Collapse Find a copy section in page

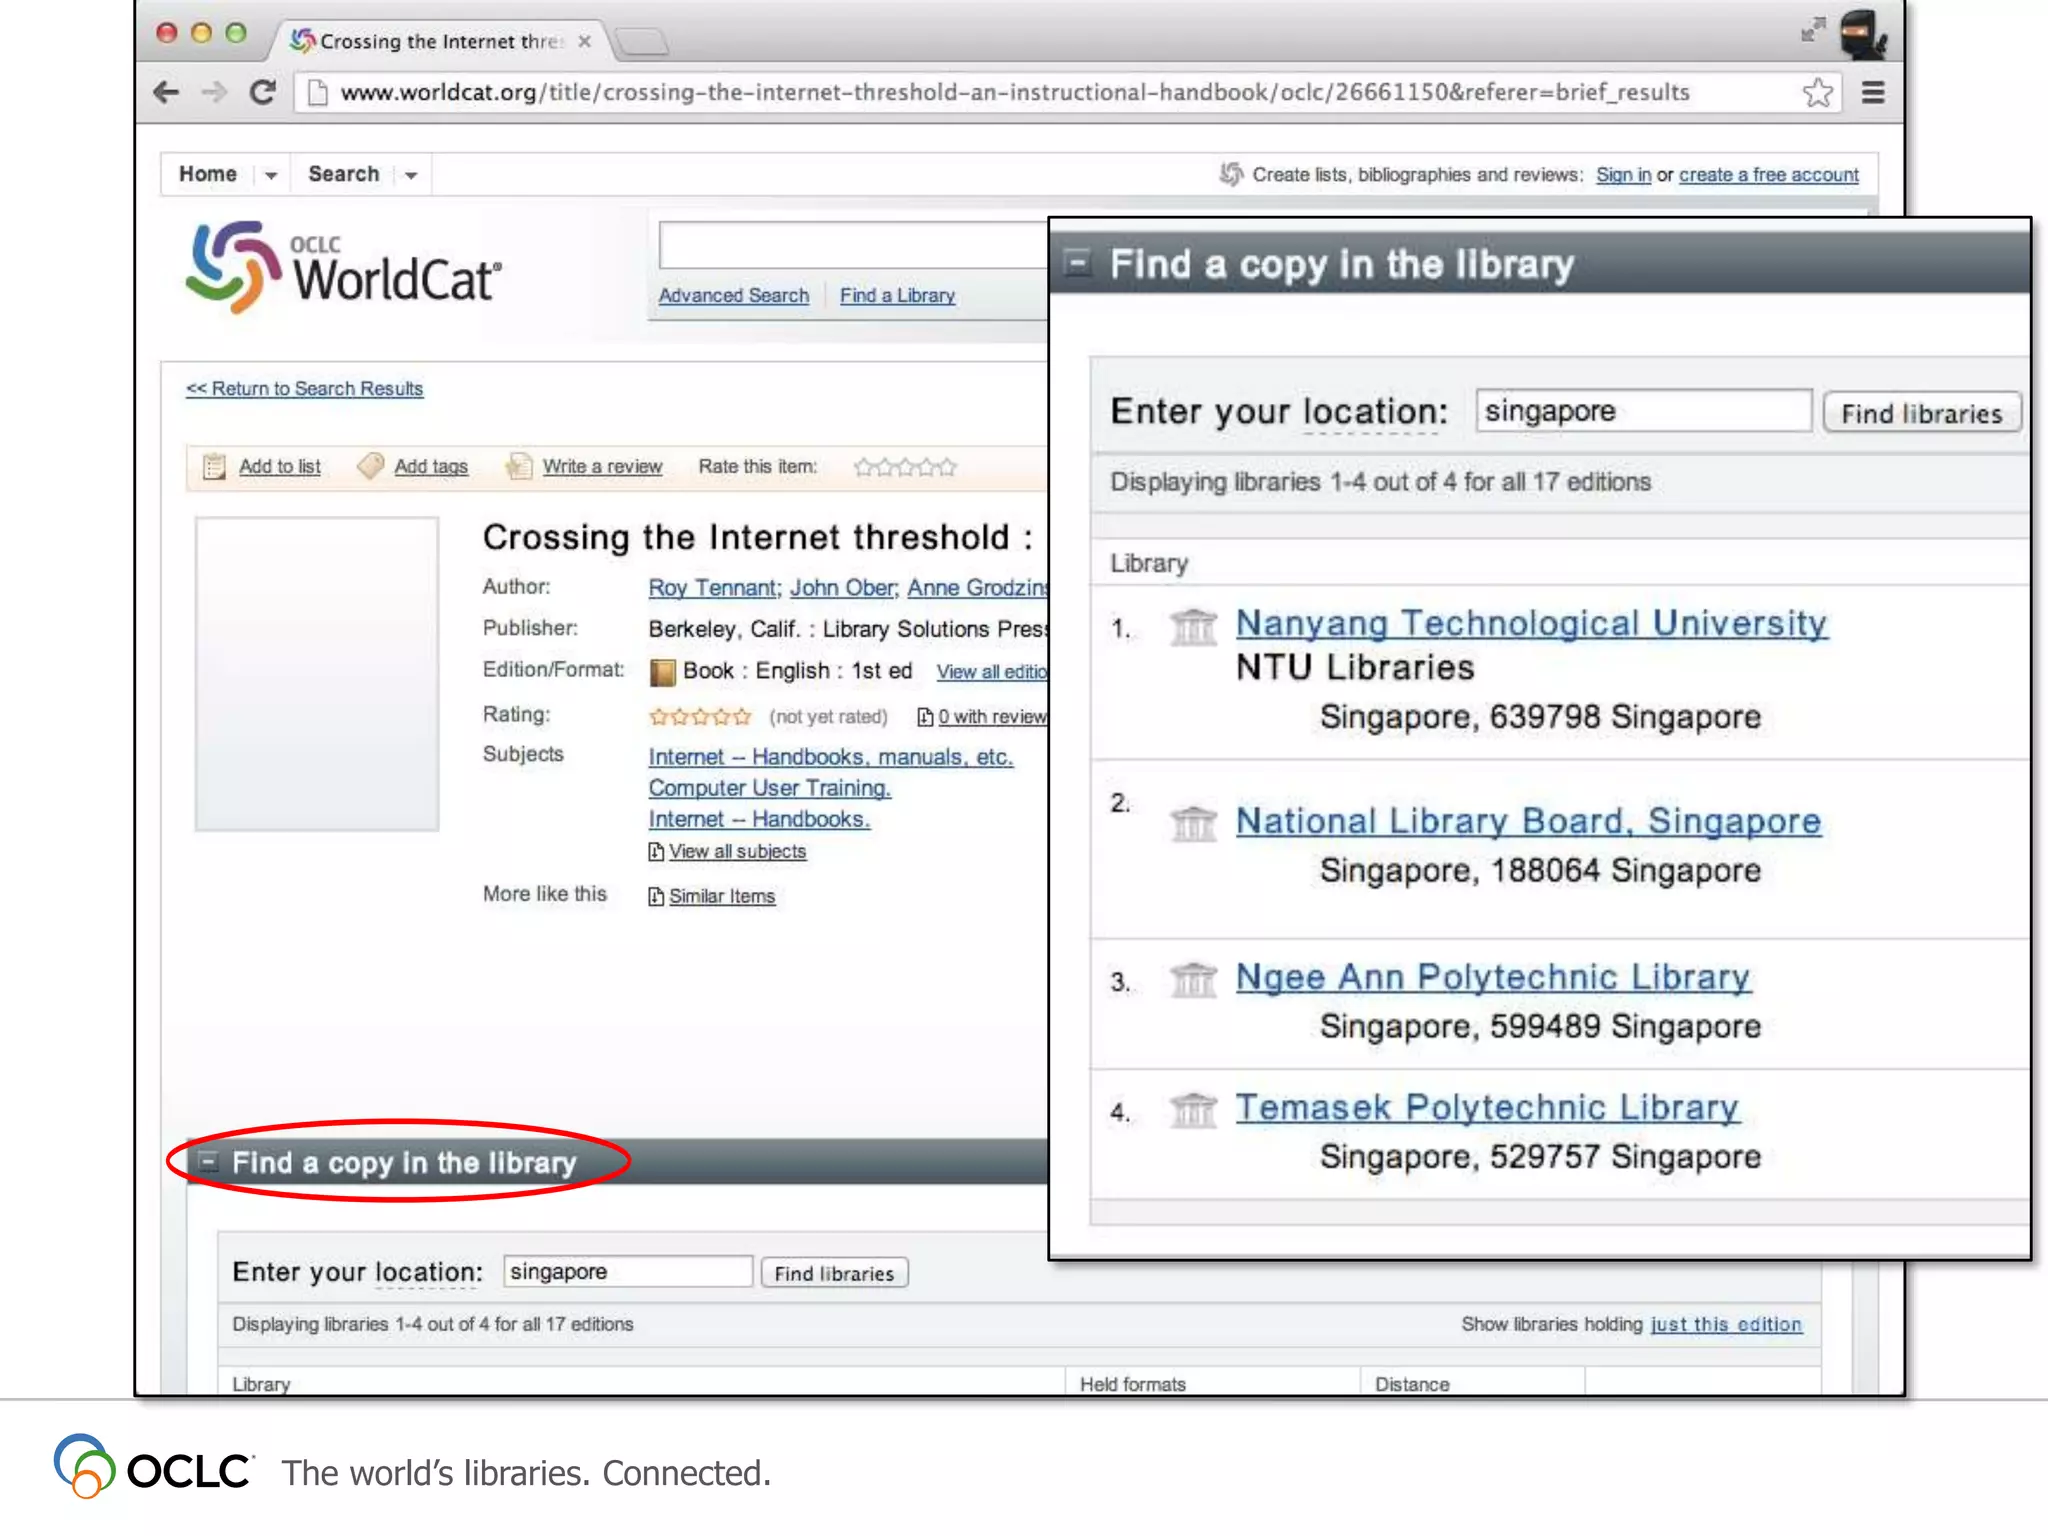208,1162
